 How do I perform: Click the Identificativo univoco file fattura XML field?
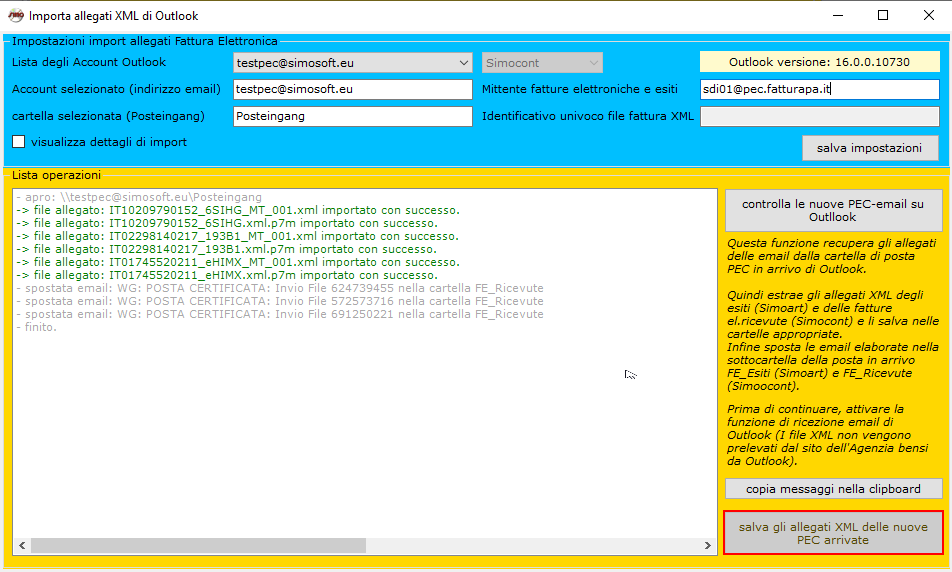819,117
